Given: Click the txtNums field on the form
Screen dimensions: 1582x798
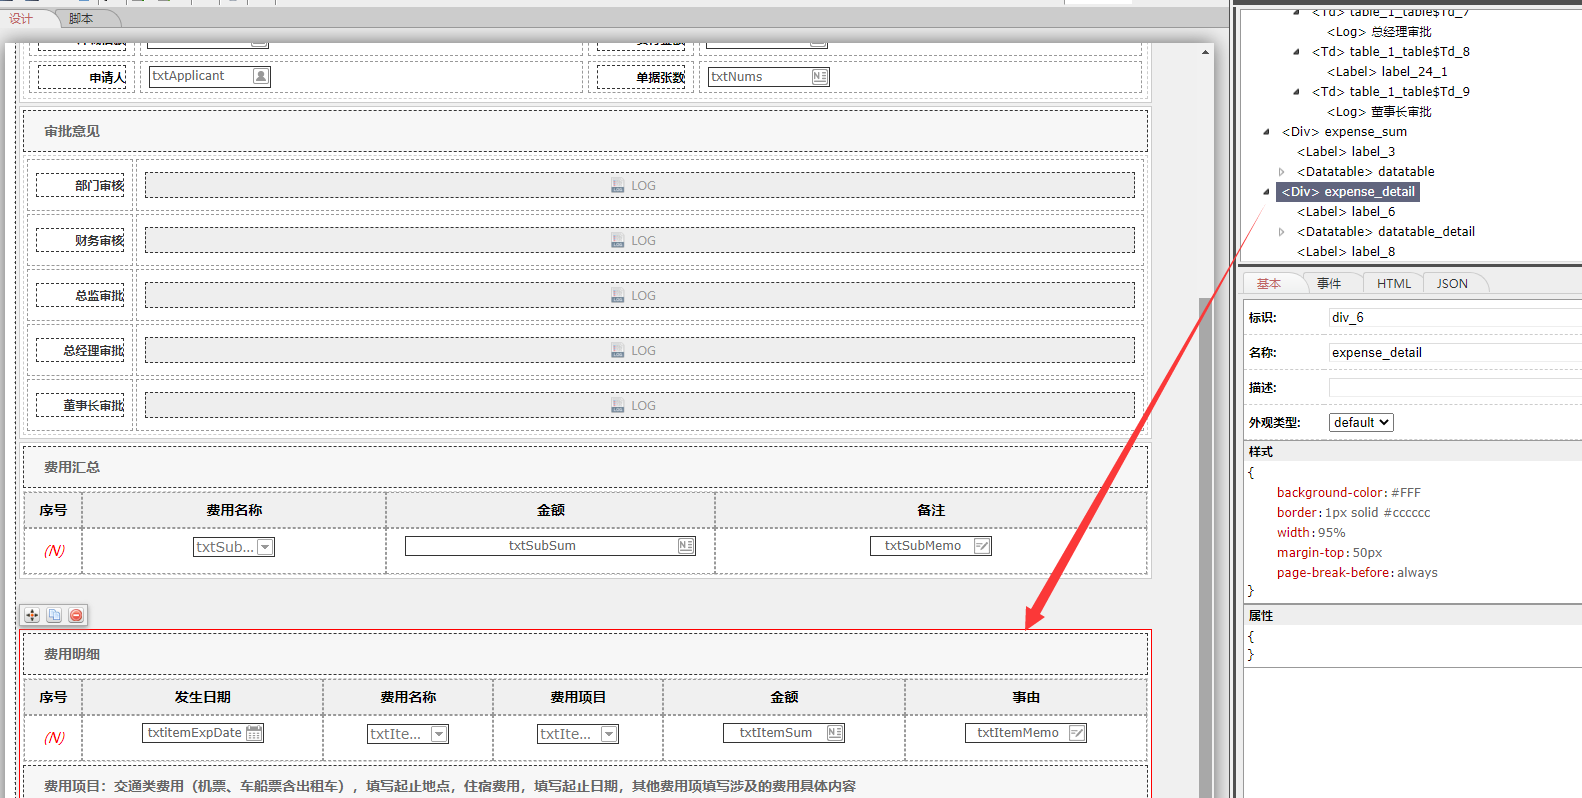Looking at the screenshot, I should 769,77.
